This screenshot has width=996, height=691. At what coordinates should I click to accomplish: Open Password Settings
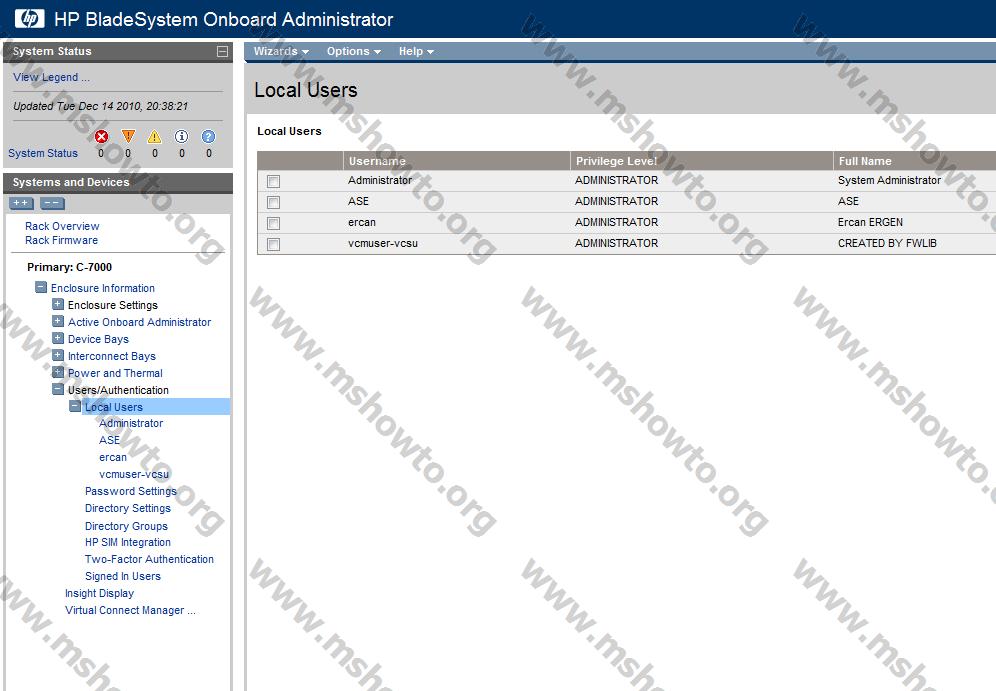pyautogui.click(x=131, y=491)
